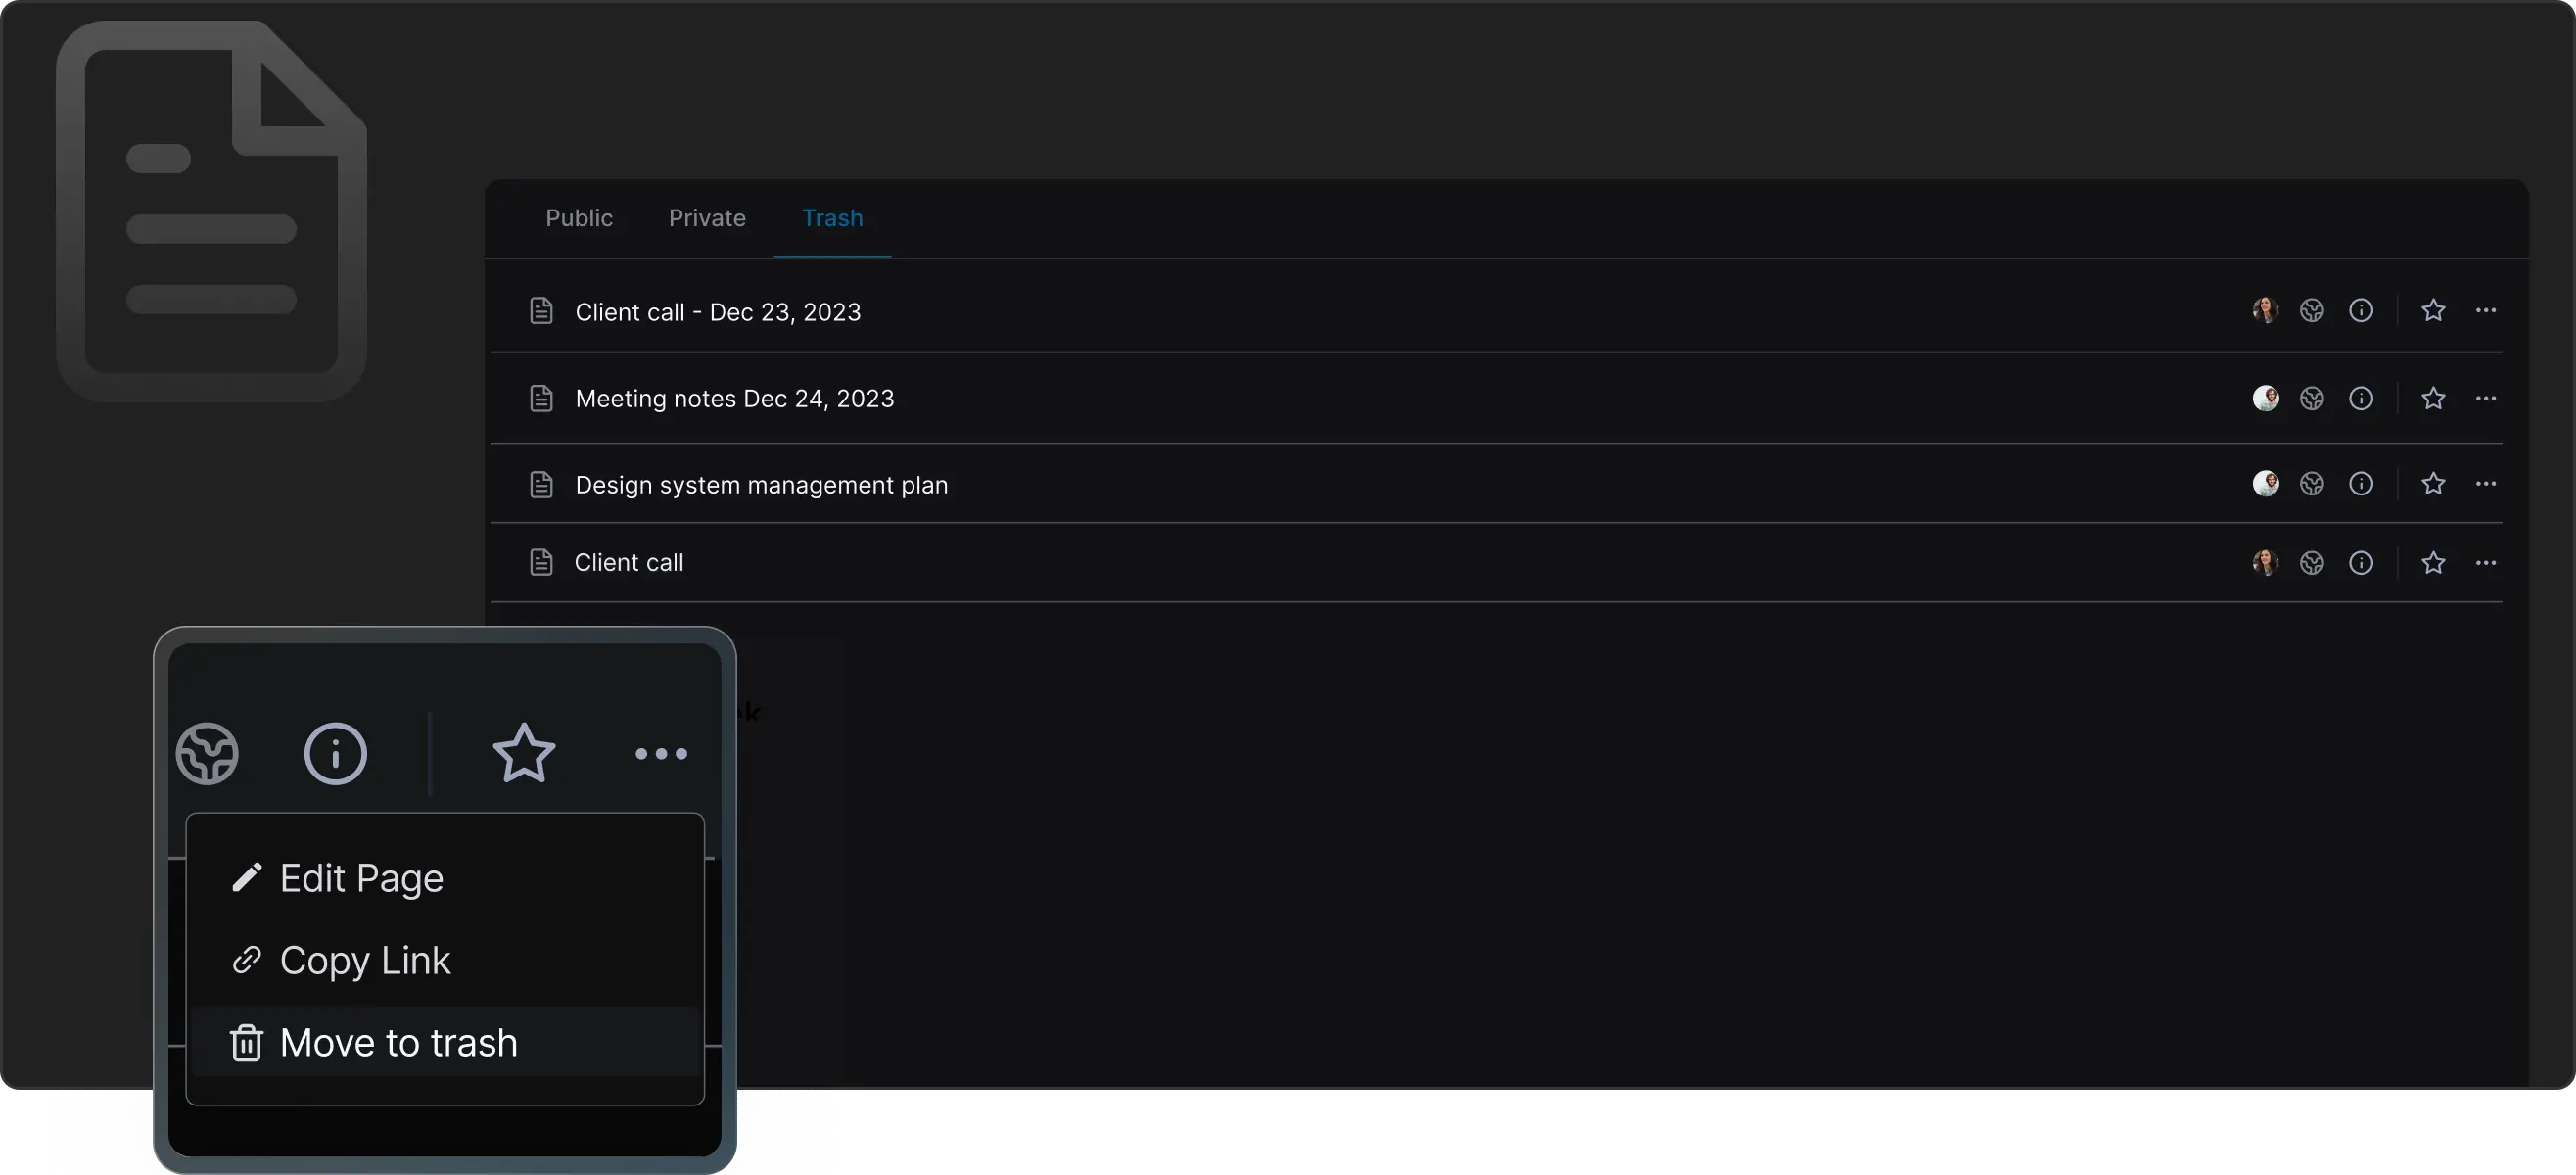Image resolution: width=2576 pixels, height=1175 pixels.
Task: Switch to the Public tab
Action: tap(579, 218)
